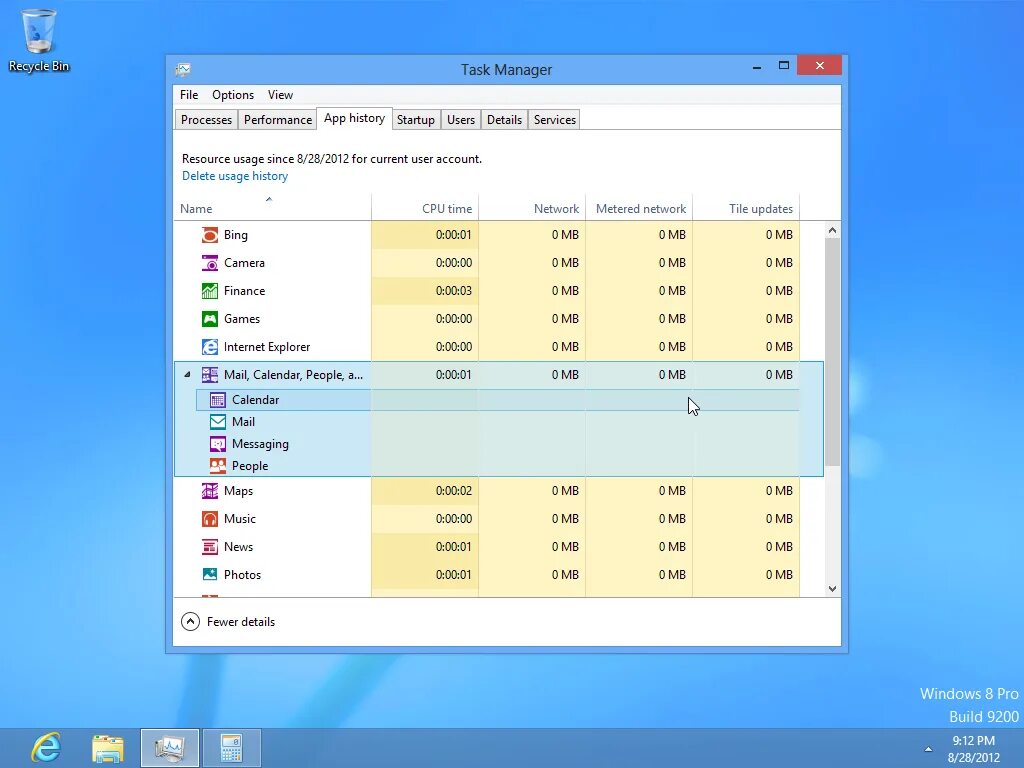Click the People app icon
This screenshot has width=1024, height=768.
217,466
